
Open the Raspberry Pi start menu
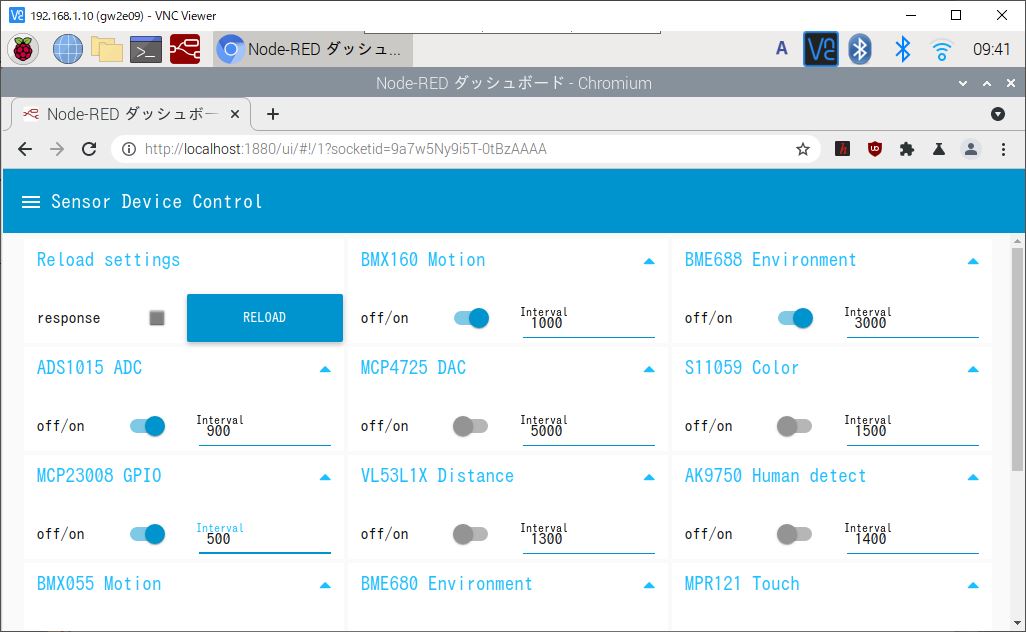click(23, 49)
